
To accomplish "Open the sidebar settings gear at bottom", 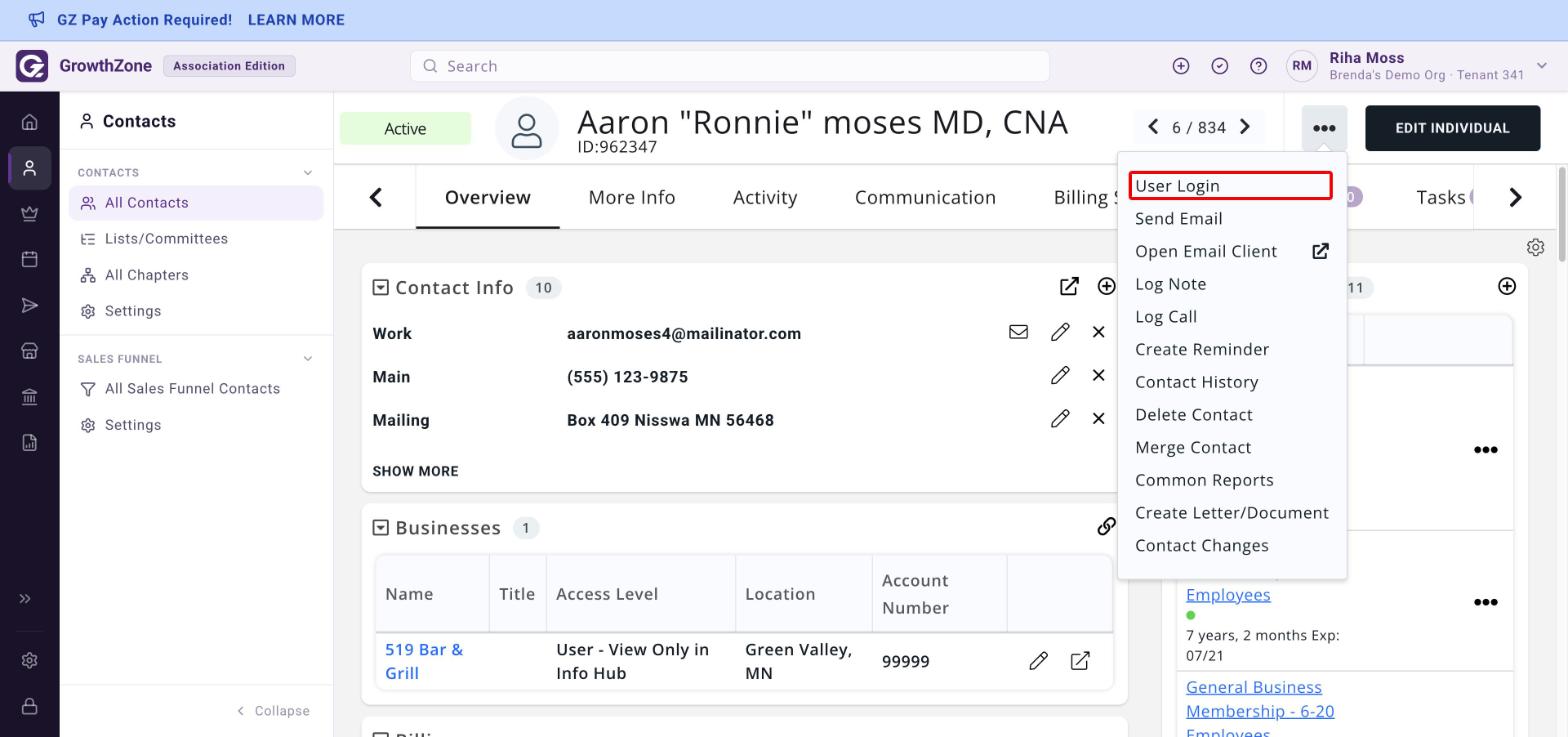I will point(30,660).
